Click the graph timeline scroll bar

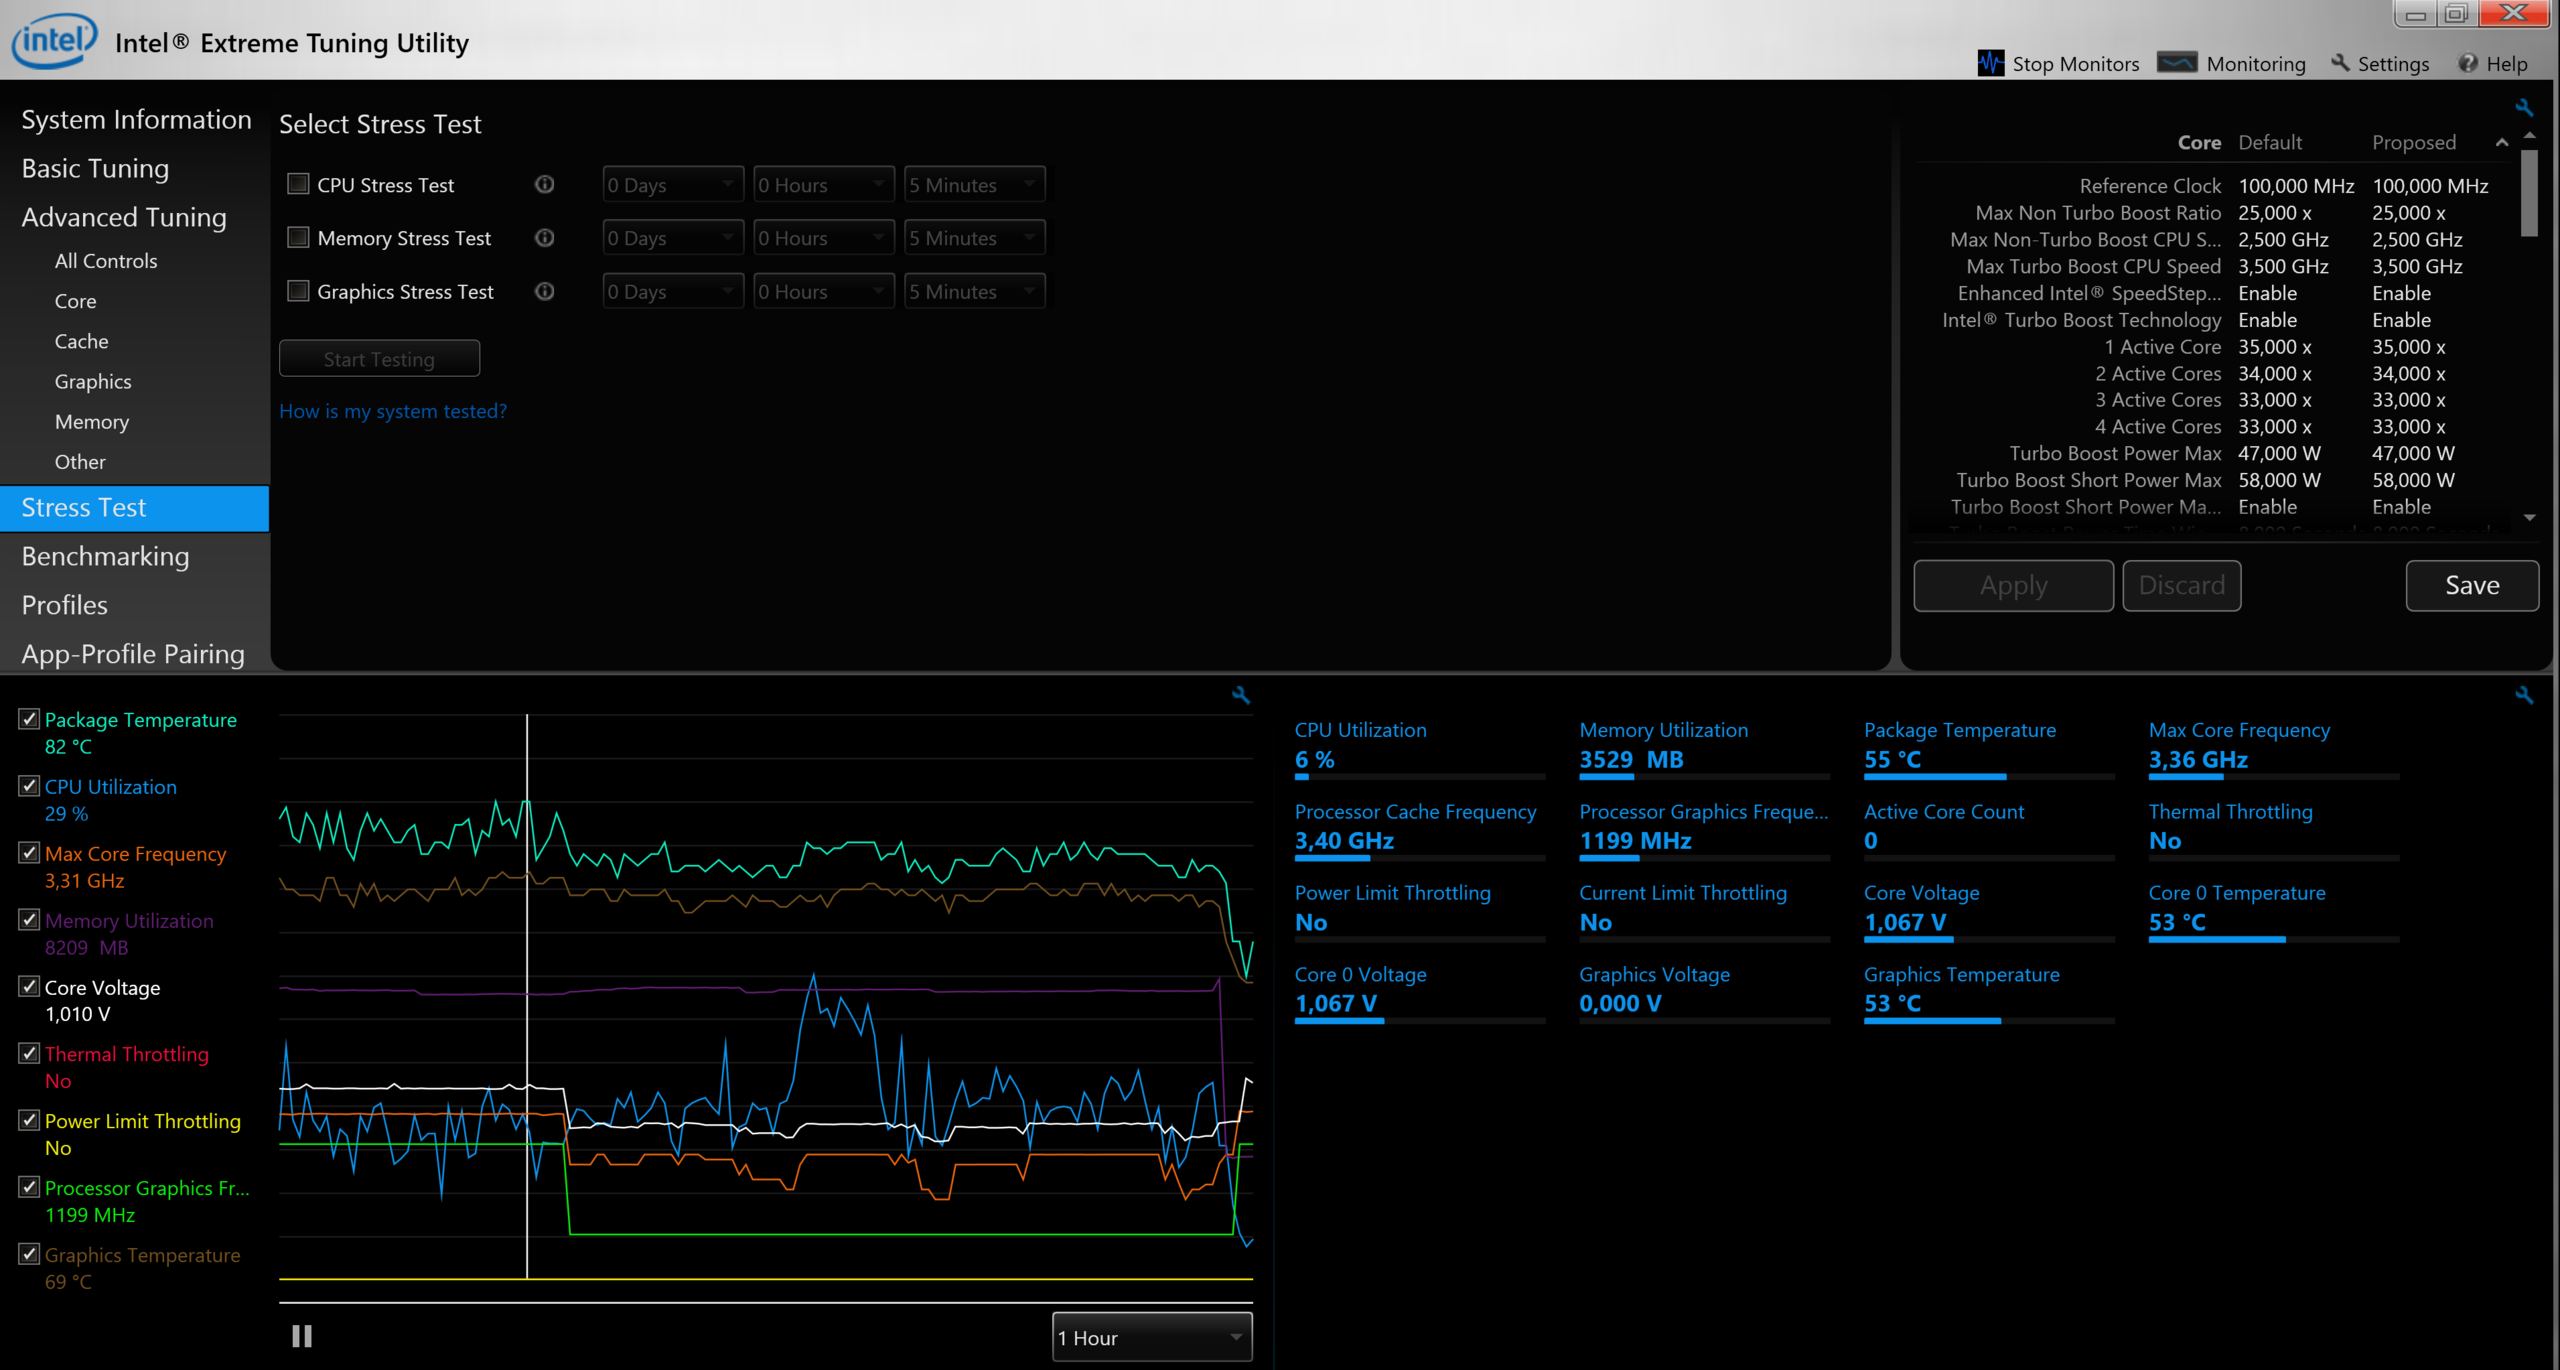click(x=765, y=1302)
